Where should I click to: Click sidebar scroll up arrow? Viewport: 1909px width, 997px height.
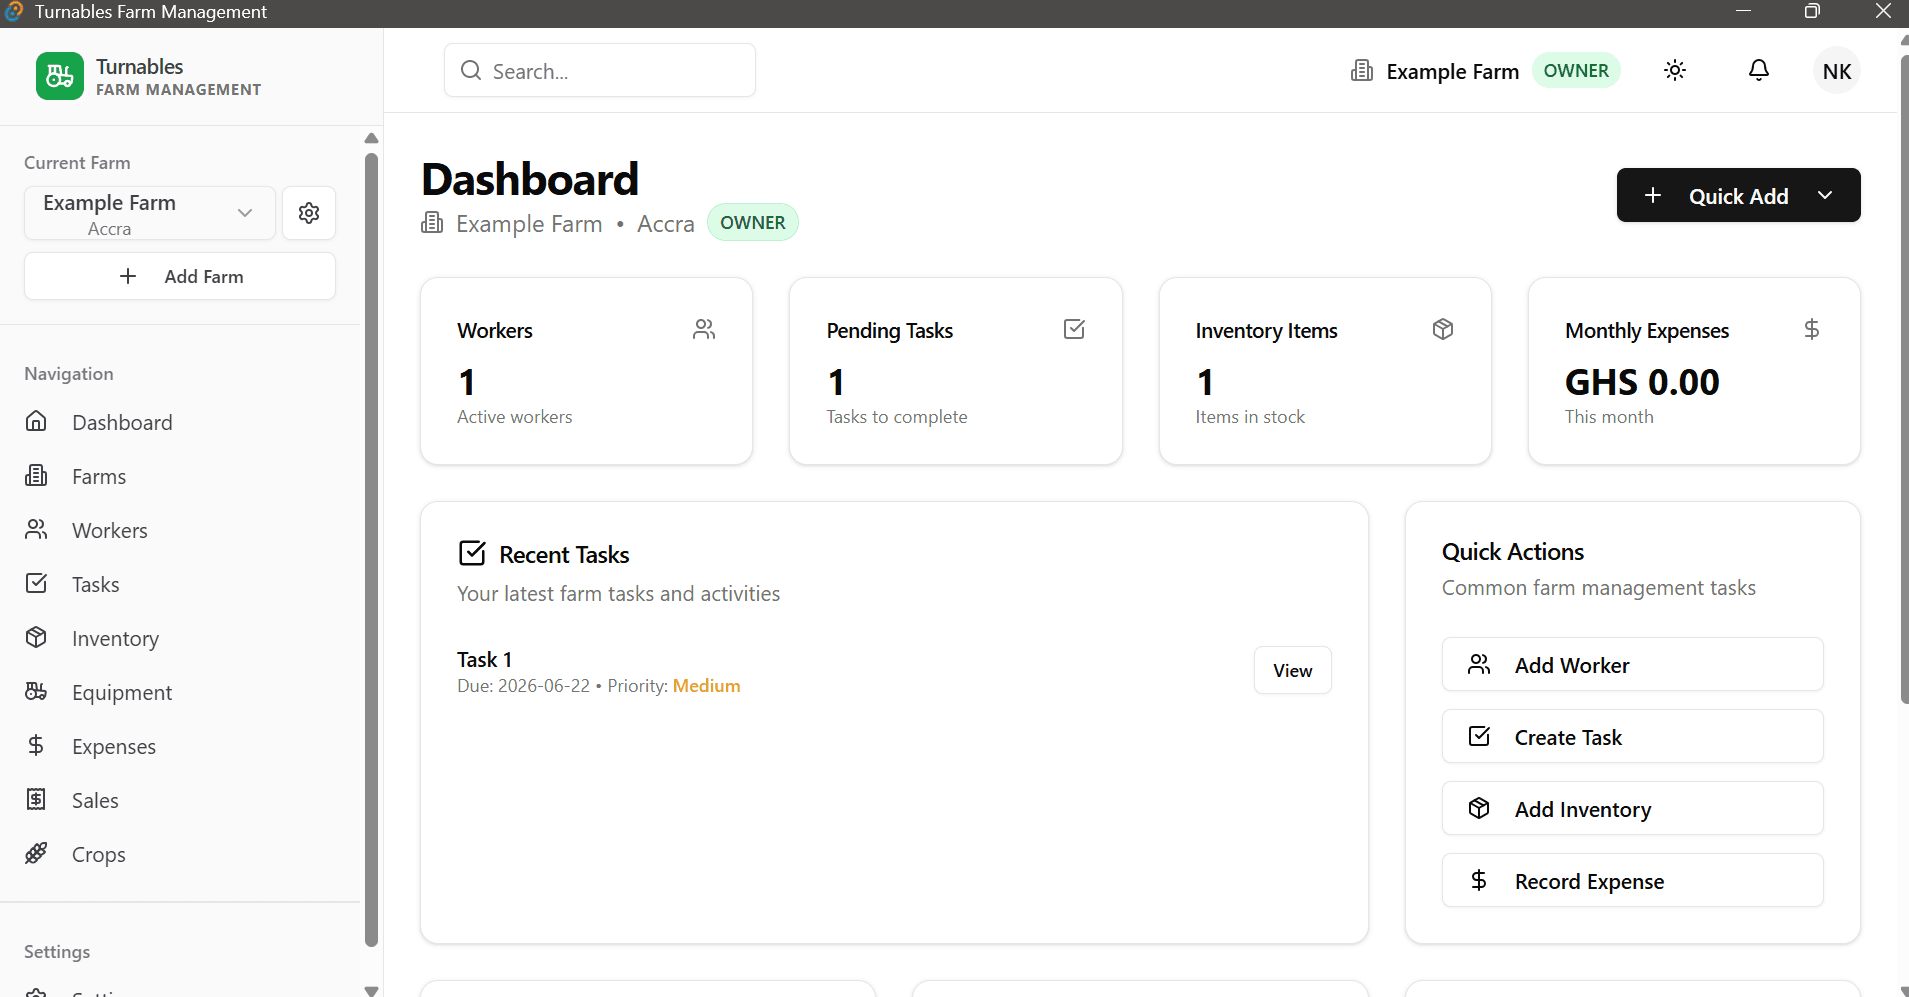(x=372, y=138)
